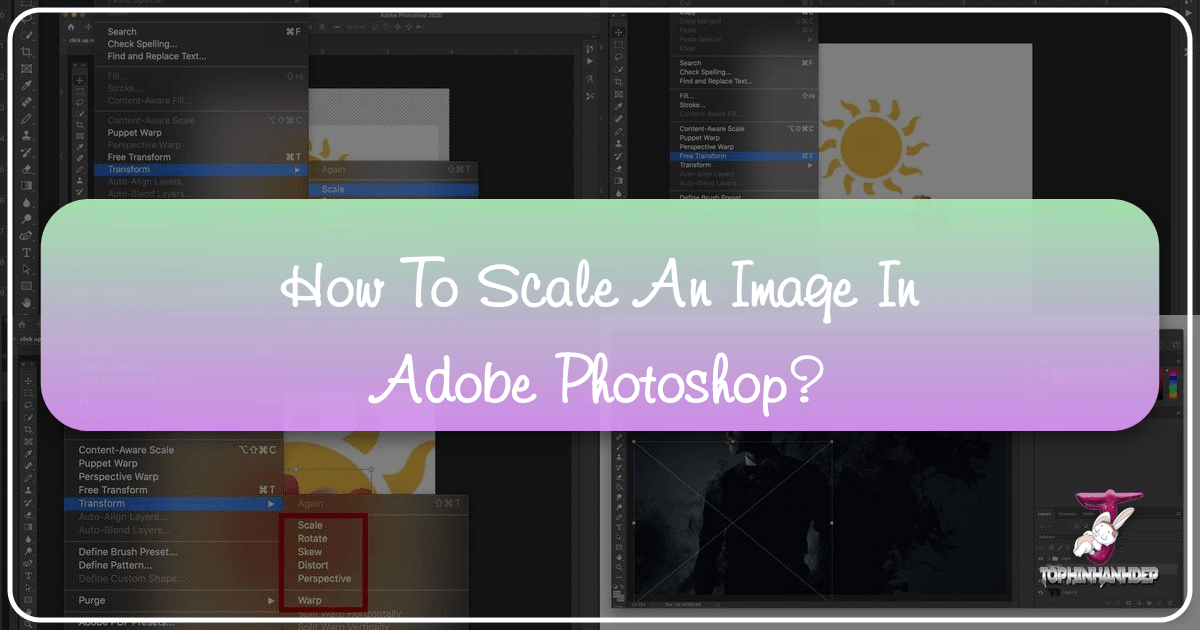This screenshot has width=1200, height=630.
Task: Select the Crop tool in top-left toolbar
Action: pyautogui.click(x=28, y=51)
